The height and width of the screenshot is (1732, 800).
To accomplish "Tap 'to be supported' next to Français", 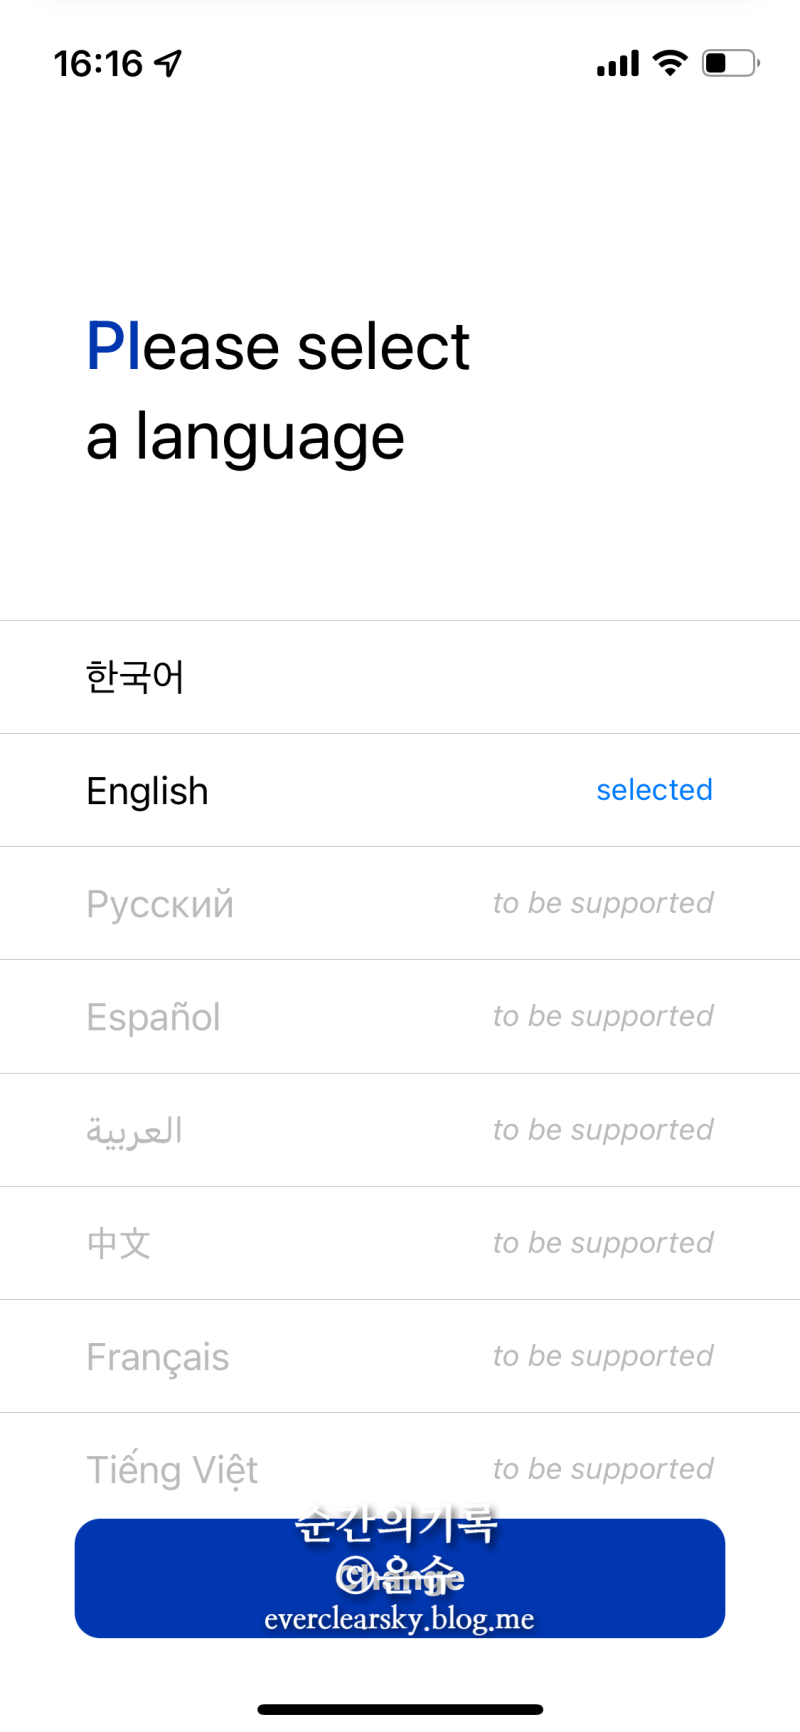I will coord(603,1356).
